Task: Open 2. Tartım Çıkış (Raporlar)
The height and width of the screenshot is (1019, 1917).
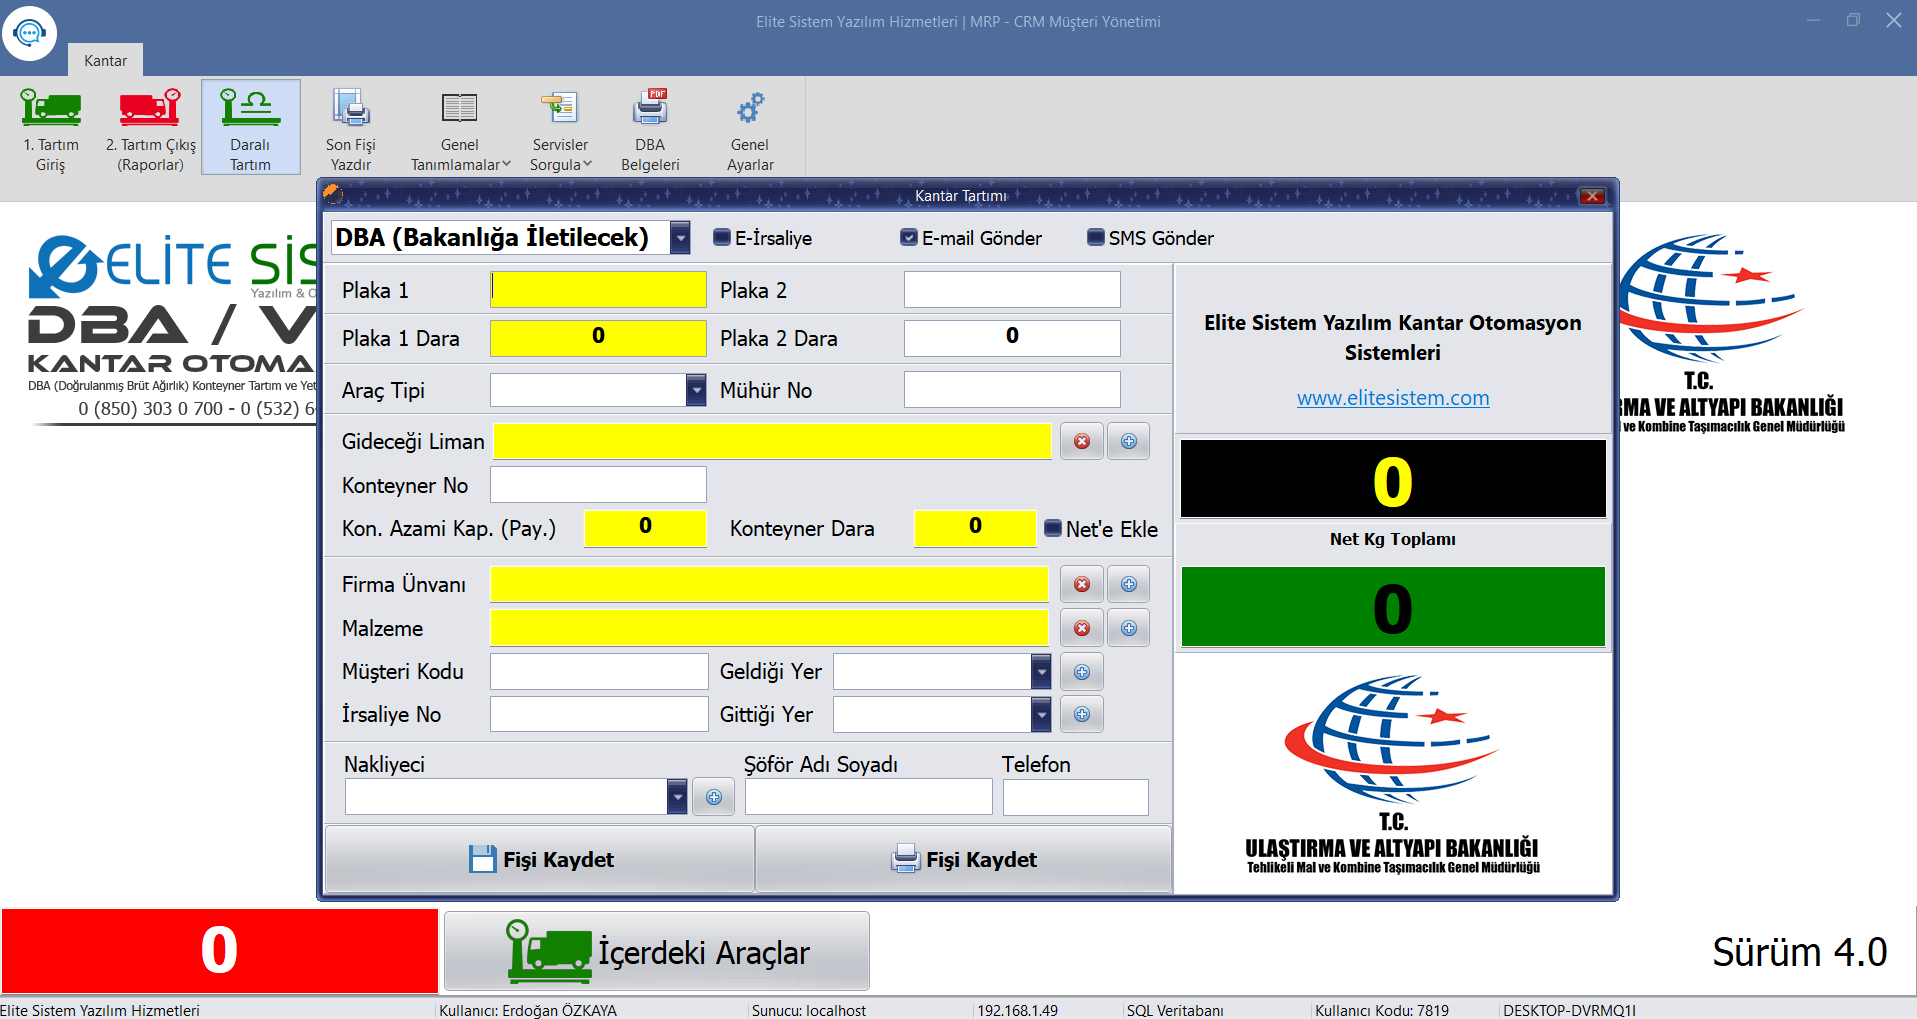Action: click(150, 108)
